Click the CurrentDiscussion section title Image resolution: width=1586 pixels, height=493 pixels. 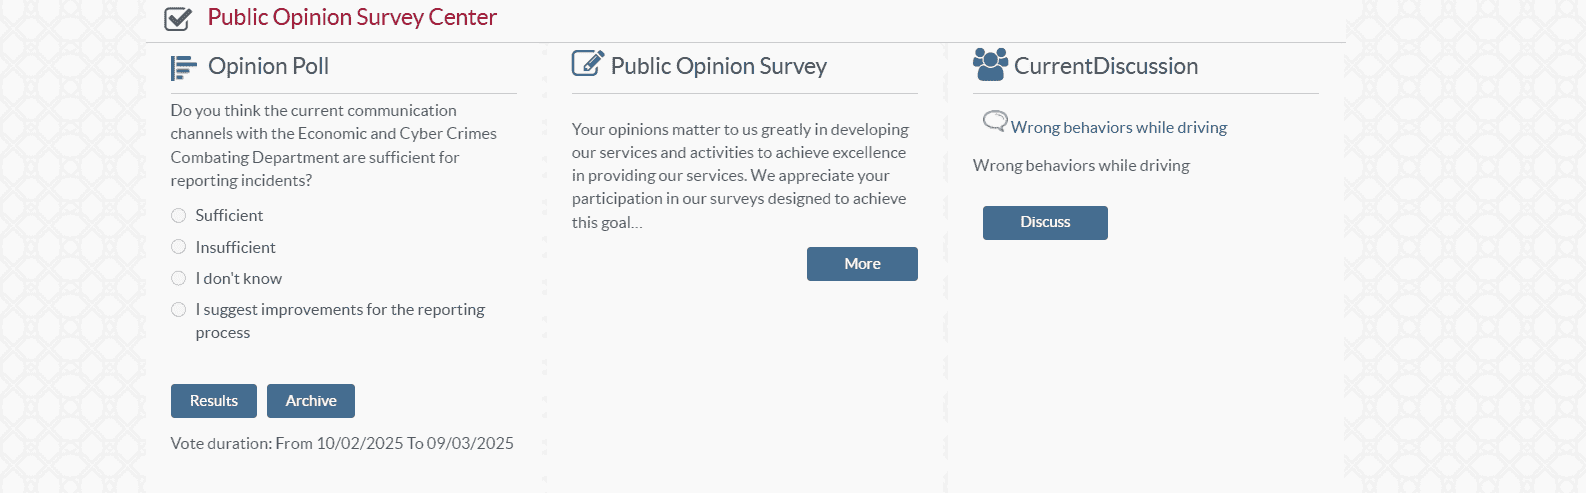[1105, 67]
